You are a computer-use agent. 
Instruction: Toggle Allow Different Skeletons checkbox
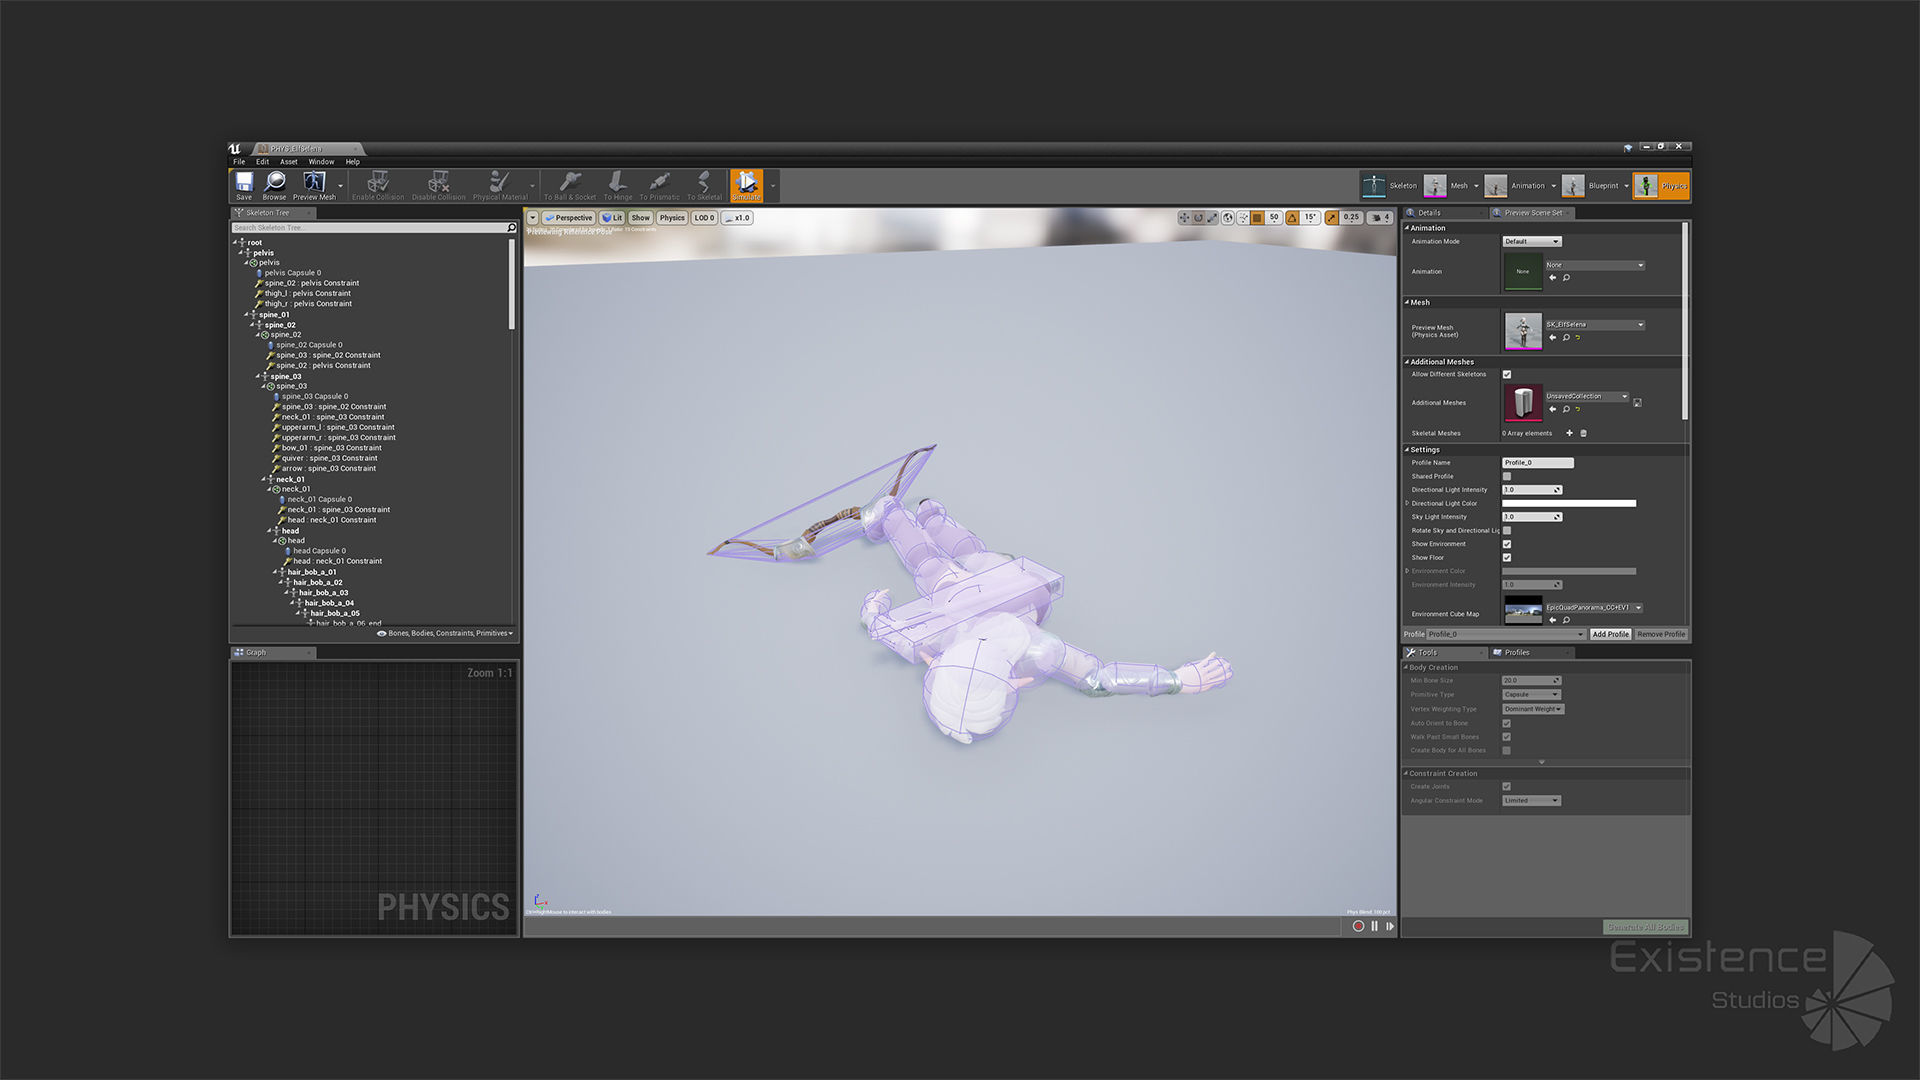click(1507, 375)
